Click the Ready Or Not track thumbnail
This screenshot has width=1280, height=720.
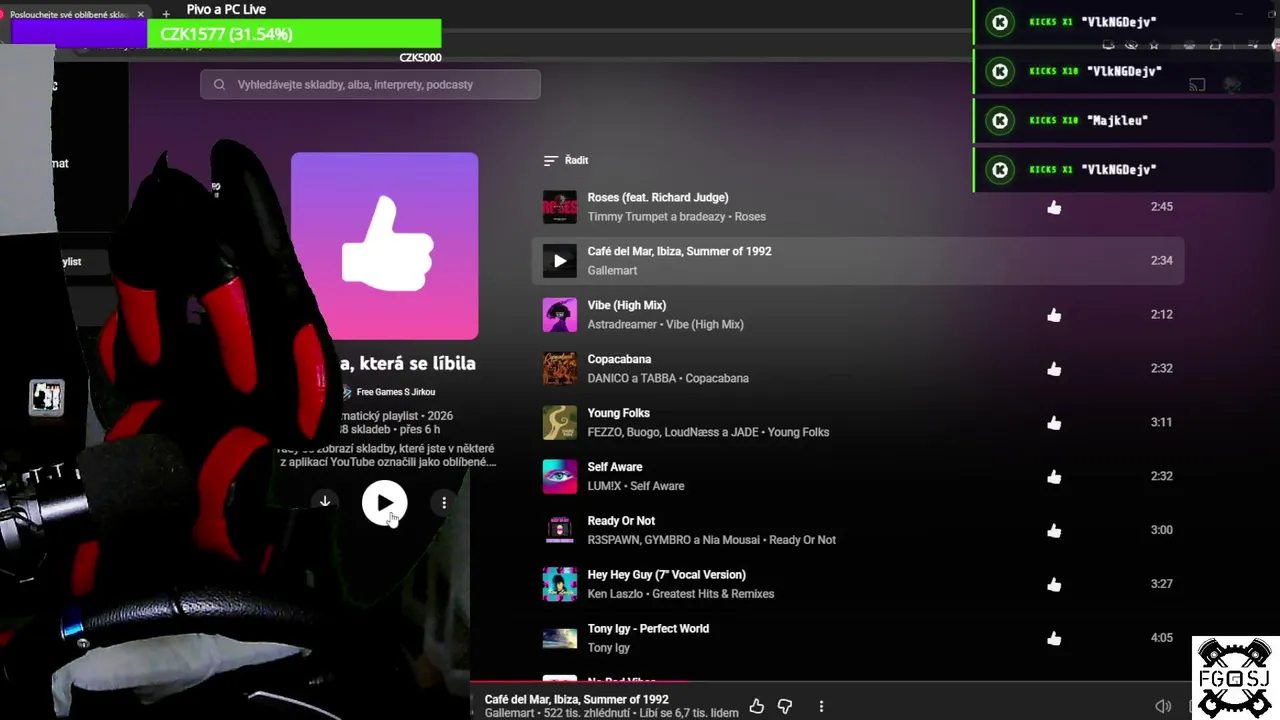(x=560, y=531)
